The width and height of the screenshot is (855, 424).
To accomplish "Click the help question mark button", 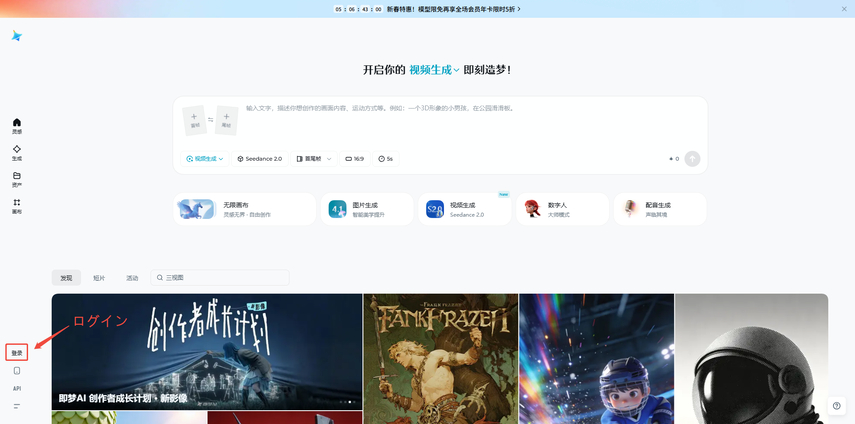I will click(836, 405).
